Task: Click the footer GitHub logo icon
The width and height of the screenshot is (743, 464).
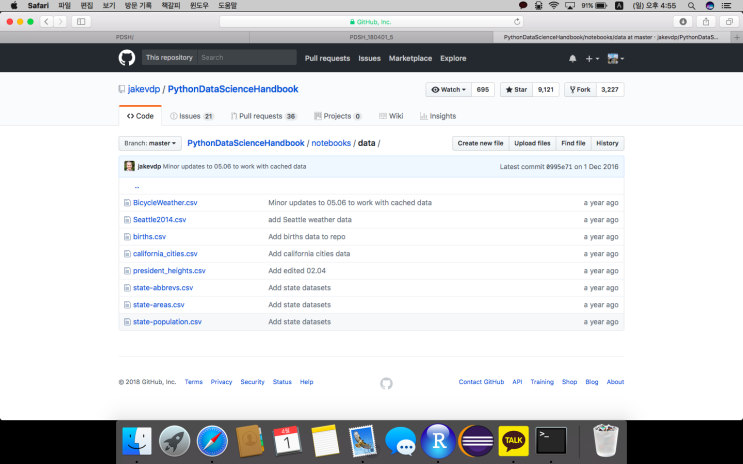Action: tap(386, 383)
